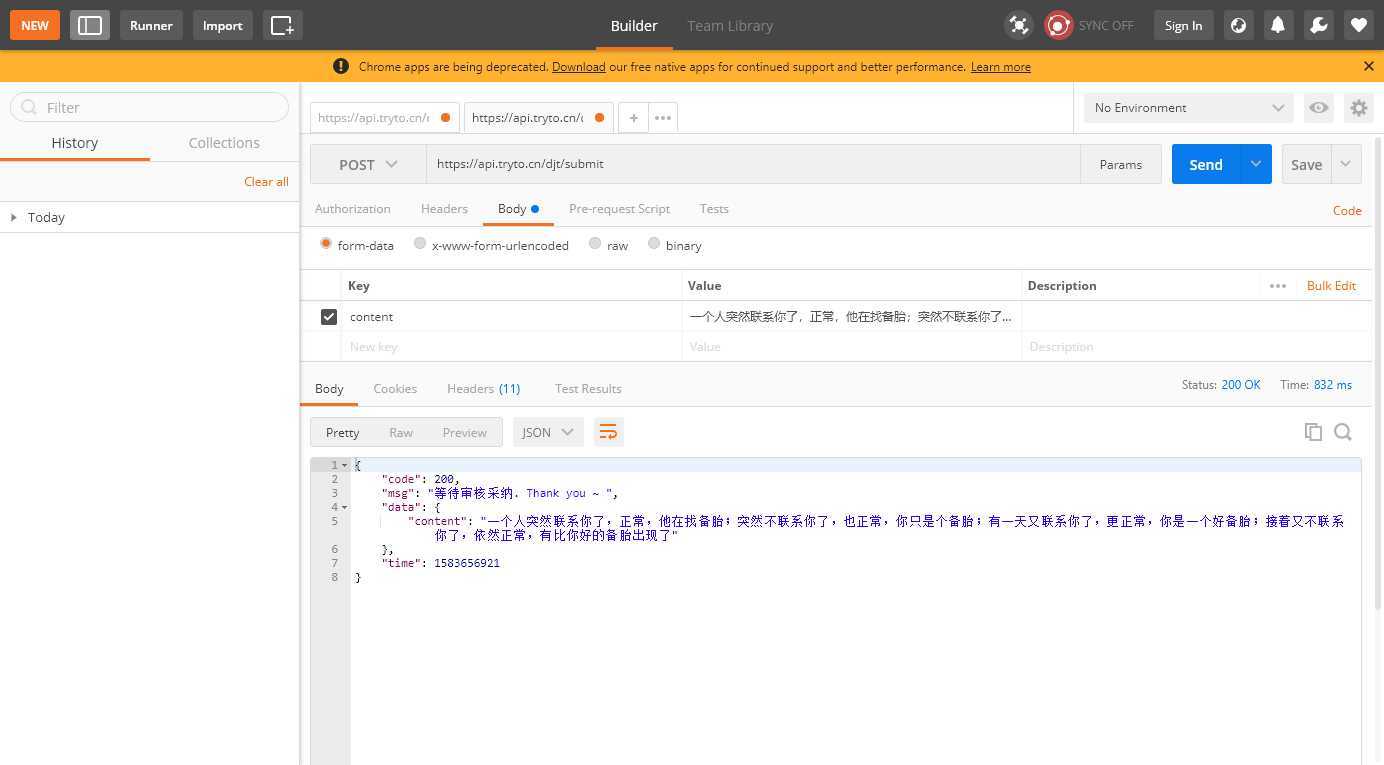Show environment quick look eye icon
The width and height of the screenshot is (1384, 765).
click(1319, 107)
